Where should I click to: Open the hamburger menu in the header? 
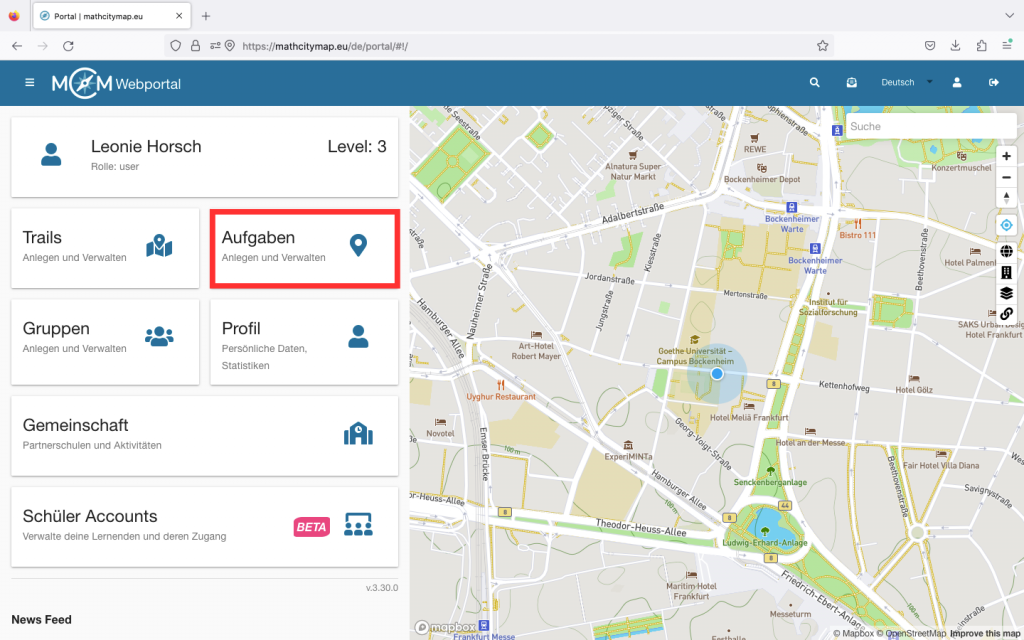point(30,83)
